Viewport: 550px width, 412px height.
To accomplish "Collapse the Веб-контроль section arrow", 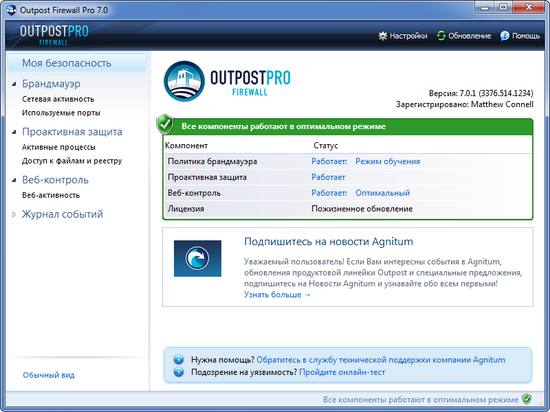I will [x=14, y=180].
